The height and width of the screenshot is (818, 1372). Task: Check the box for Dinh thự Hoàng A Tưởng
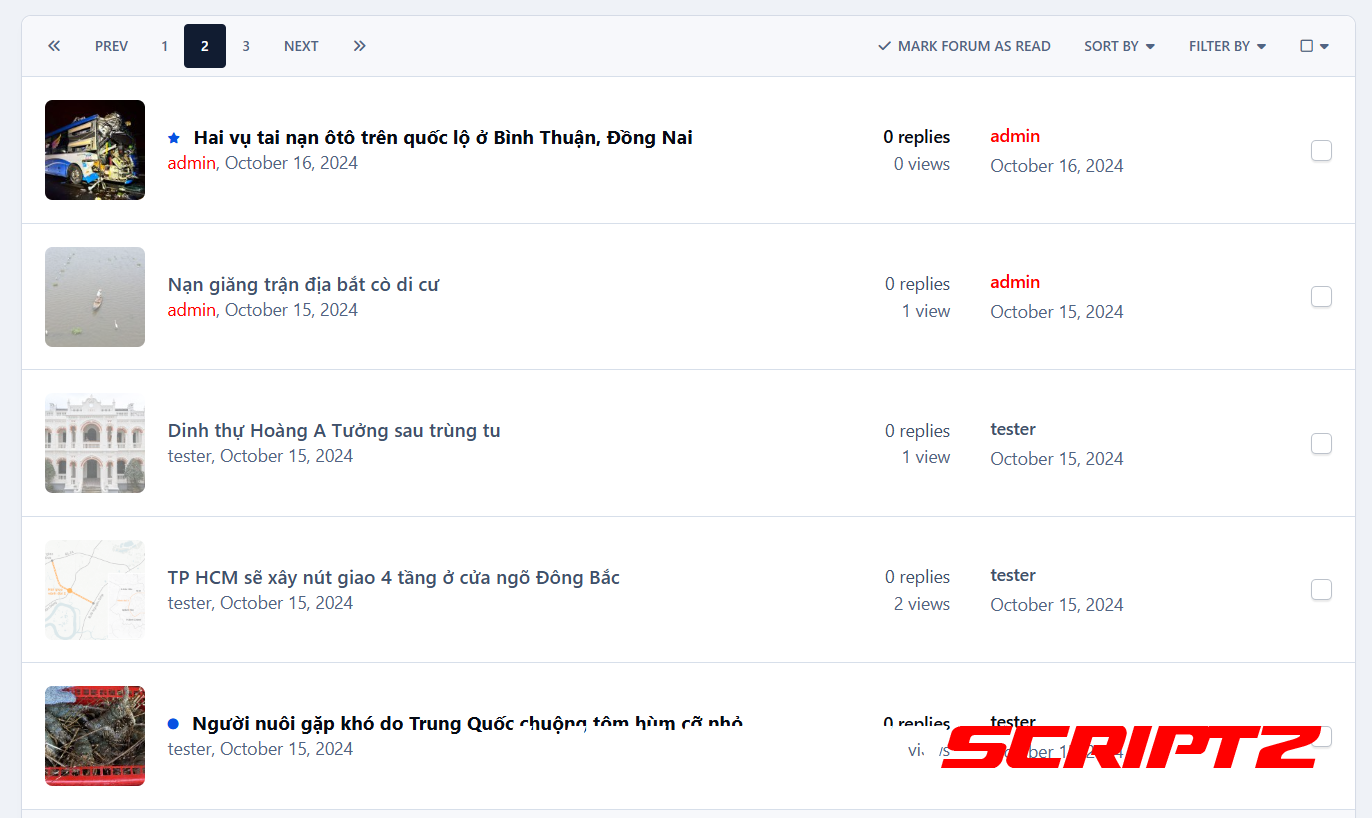tap(1321, 444)
